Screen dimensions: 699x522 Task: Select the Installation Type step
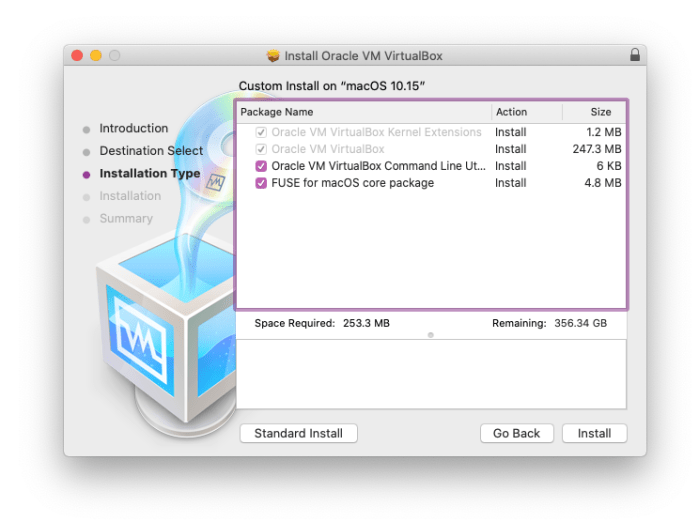click(149, 173)
